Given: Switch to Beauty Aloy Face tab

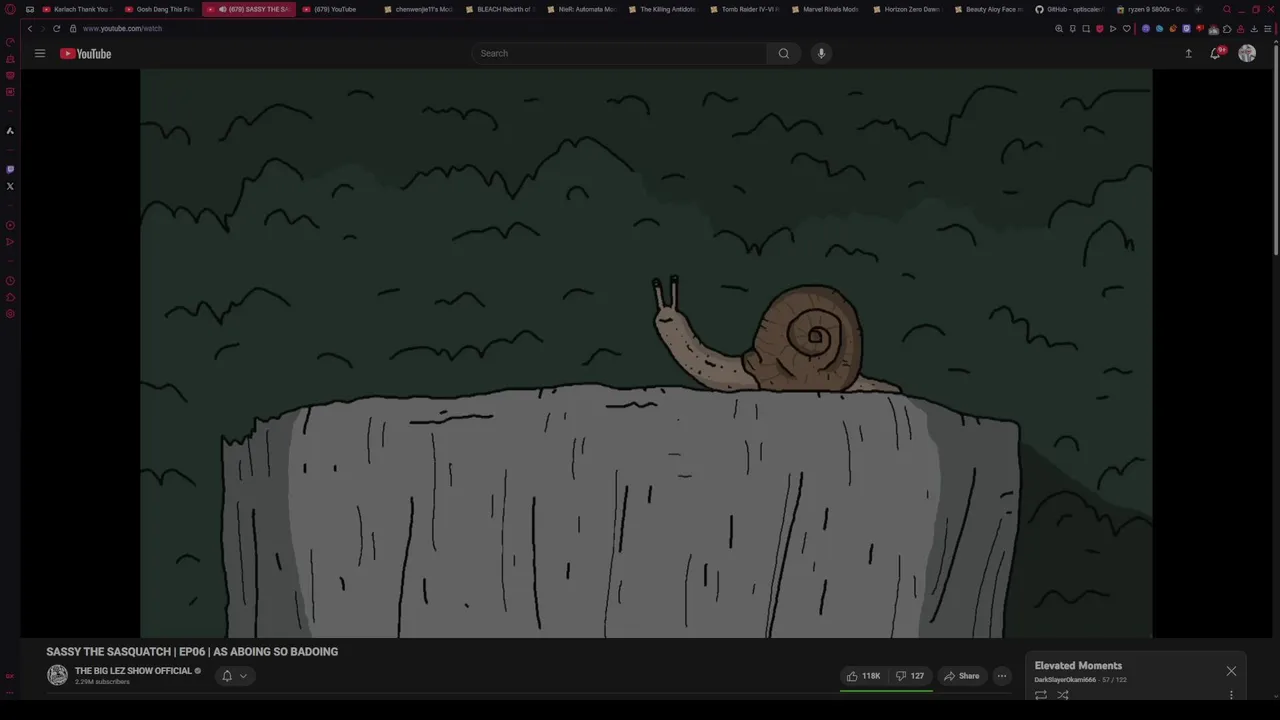Looking at the screenshot, I should click(x=988, y=9).
